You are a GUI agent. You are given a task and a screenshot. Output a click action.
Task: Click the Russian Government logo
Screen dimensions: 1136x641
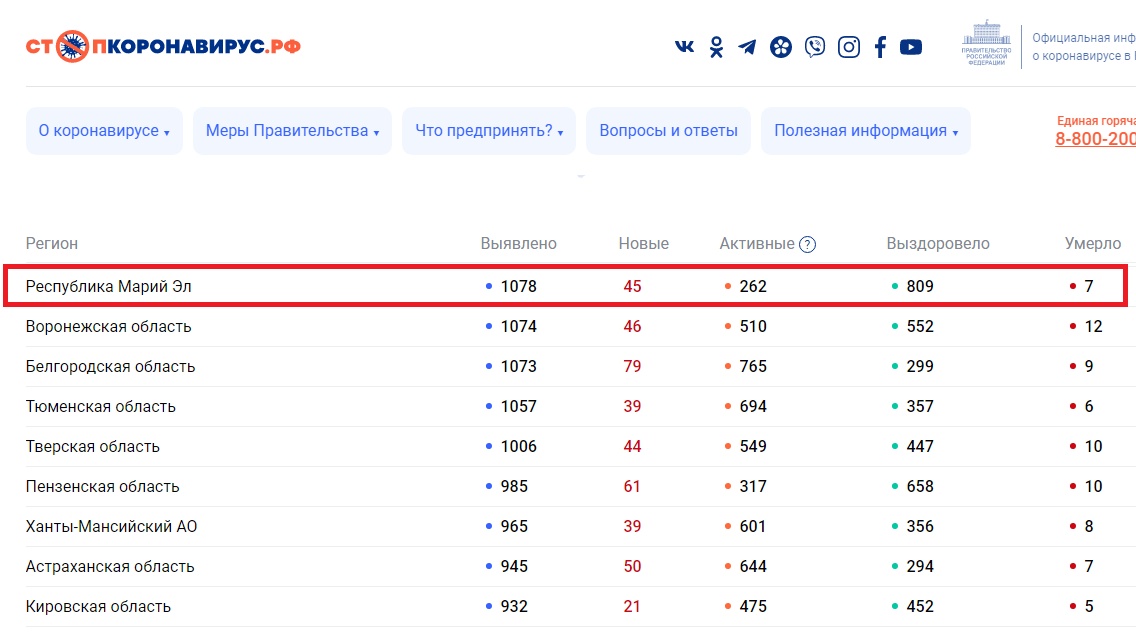coord(986,43)
